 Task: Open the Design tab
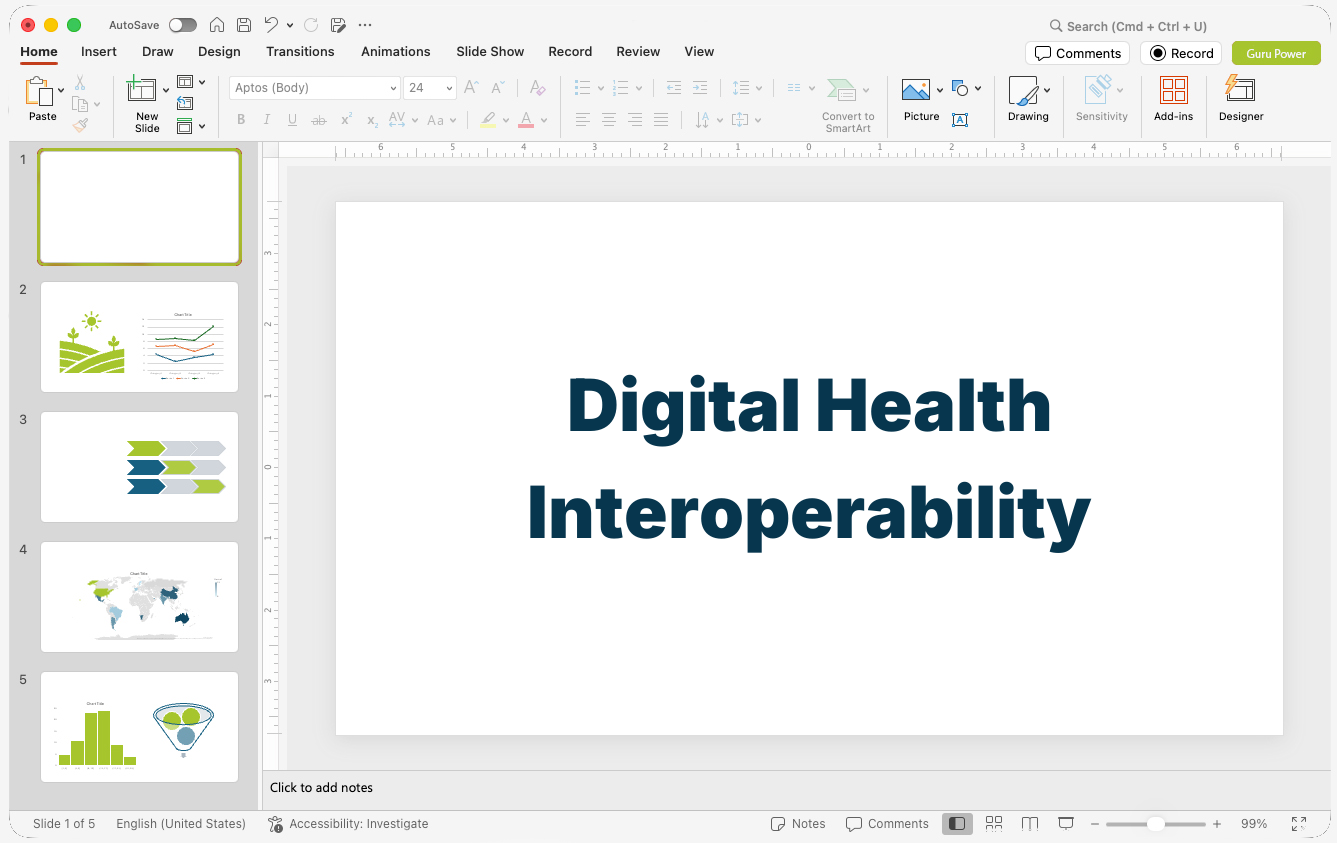point(219,51)
